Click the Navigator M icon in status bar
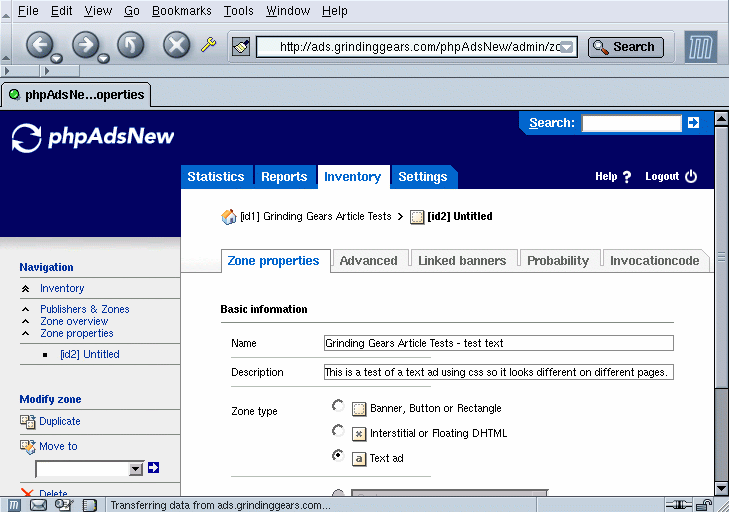Screen dimensions: 729x512 click(x=14, y=505)
